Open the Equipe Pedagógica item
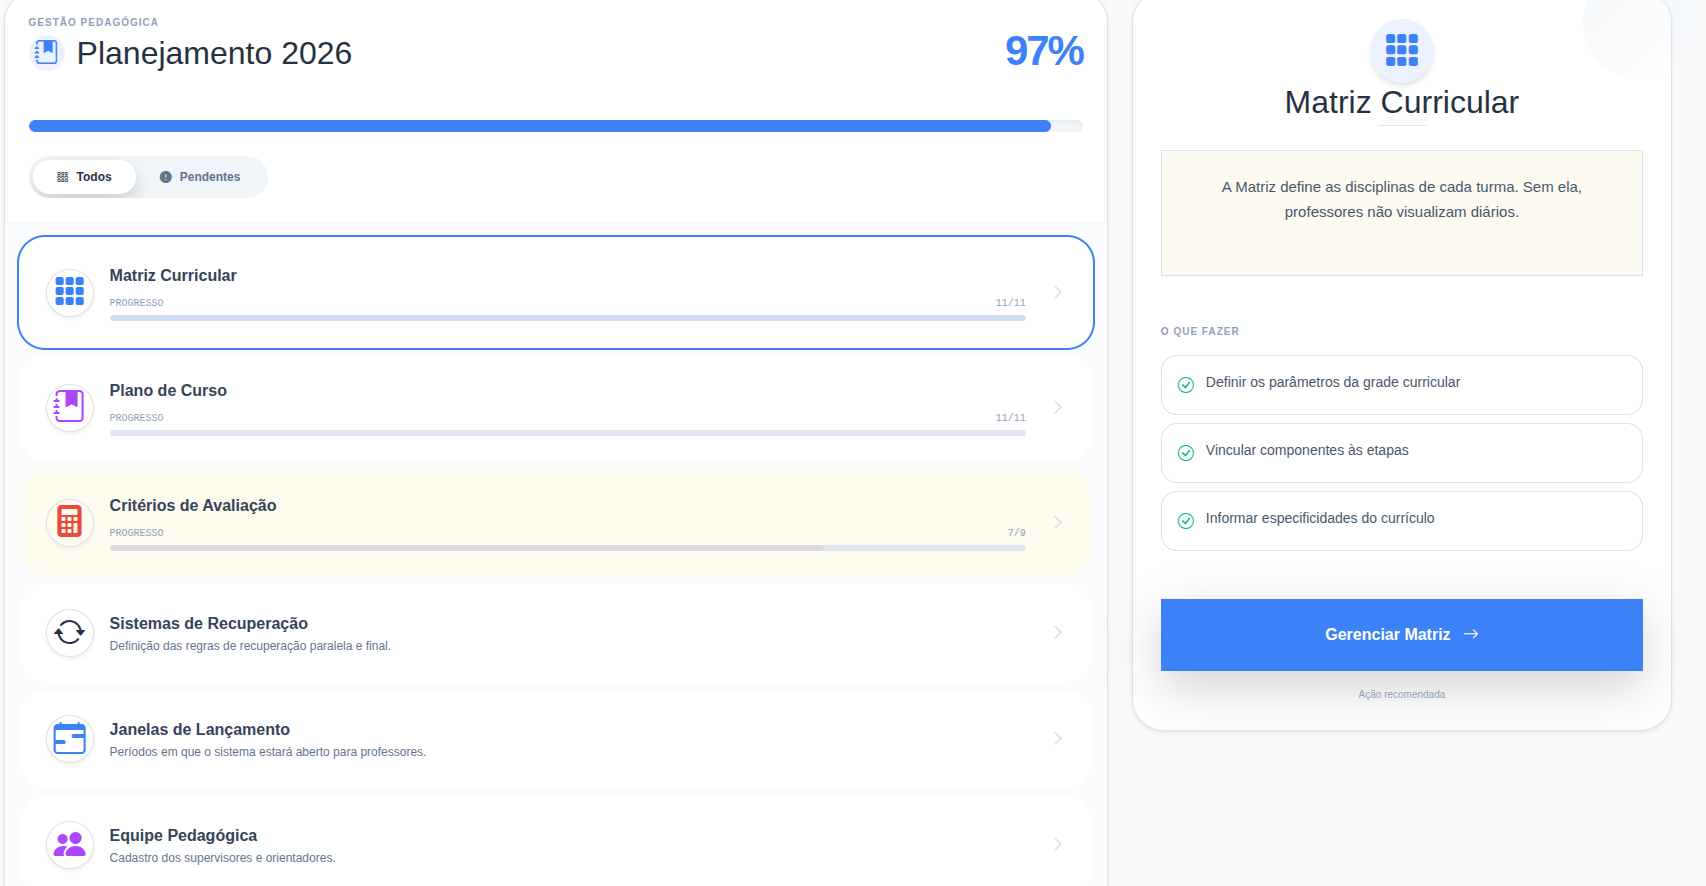 (556, 841)
